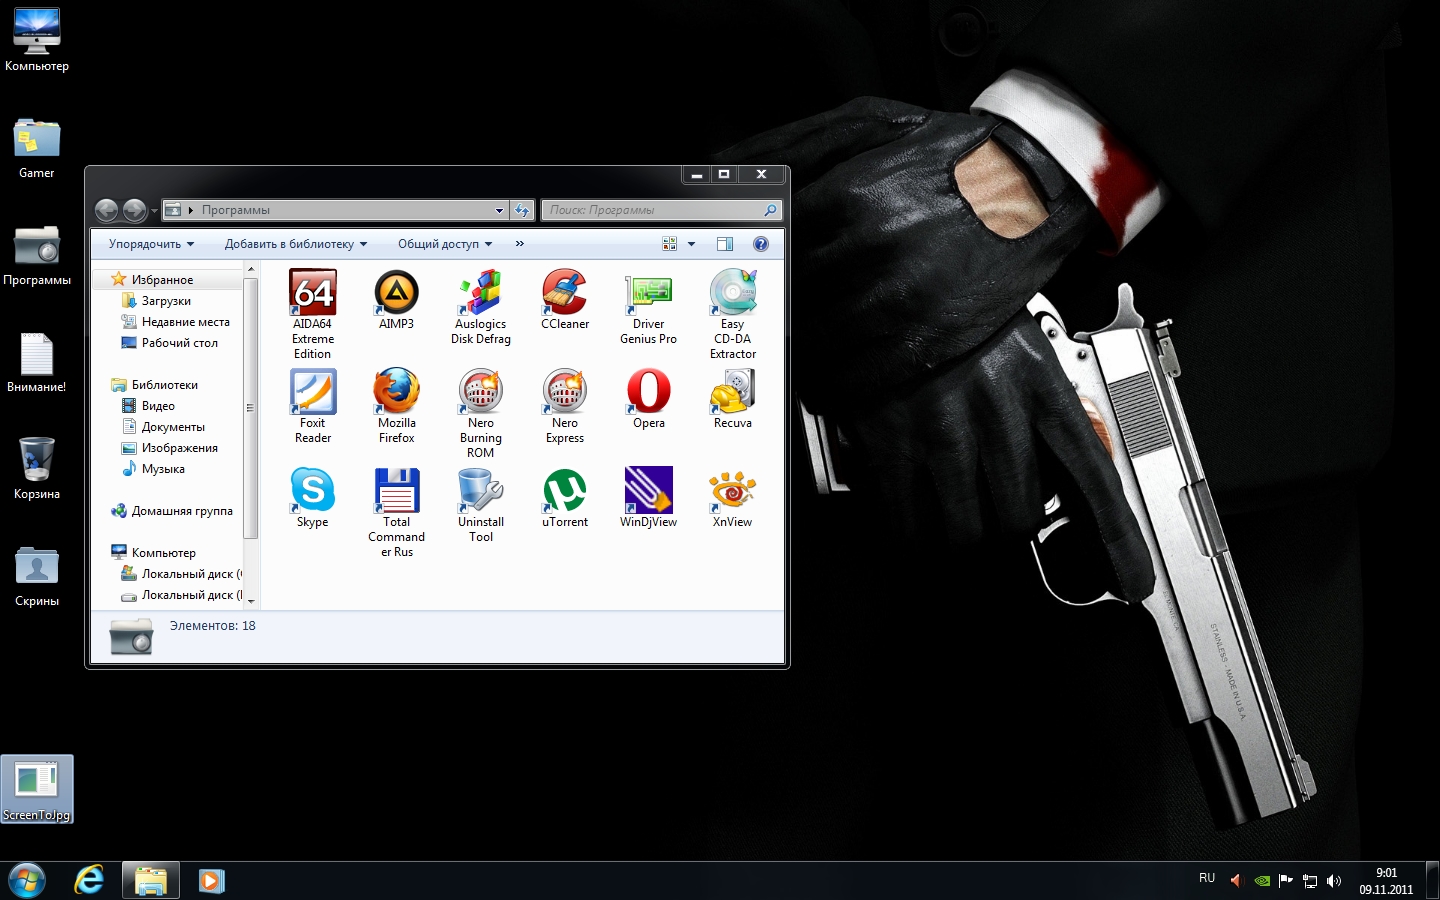Screen dimensions: 1440x900
Task: Select the Внимание! text file icon
Action: pos(37,361)
